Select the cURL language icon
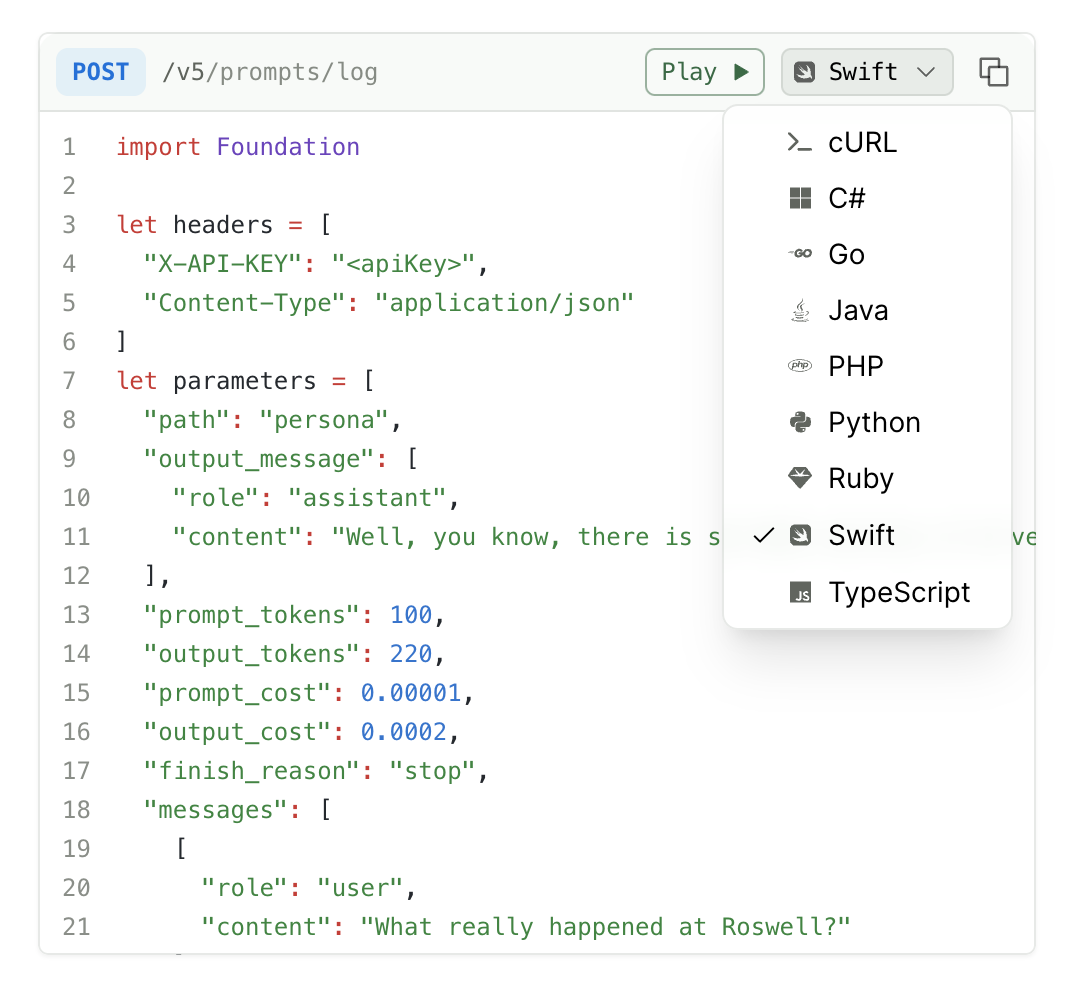Screen dimensions: 1086x988 click(x=800, y=142)
